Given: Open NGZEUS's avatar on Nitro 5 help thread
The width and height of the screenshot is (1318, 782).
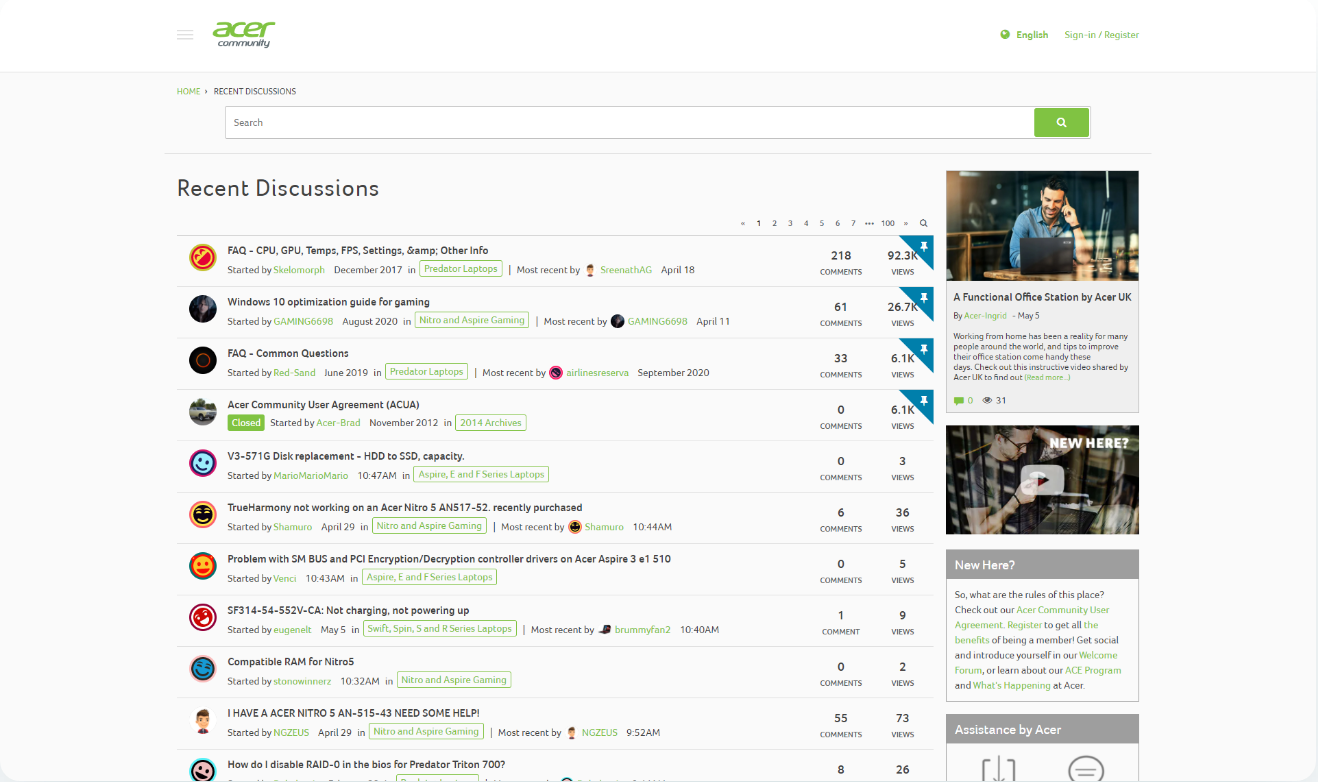Looking at the screenshot, I should [x=203, y=720].
